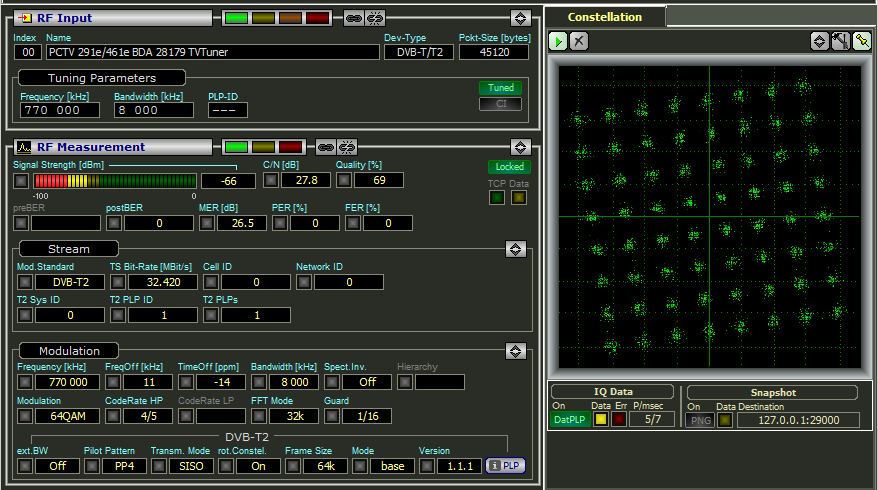Click the PLP info button
The width and height of the screenshot is (878, 490).
(504, 465)
